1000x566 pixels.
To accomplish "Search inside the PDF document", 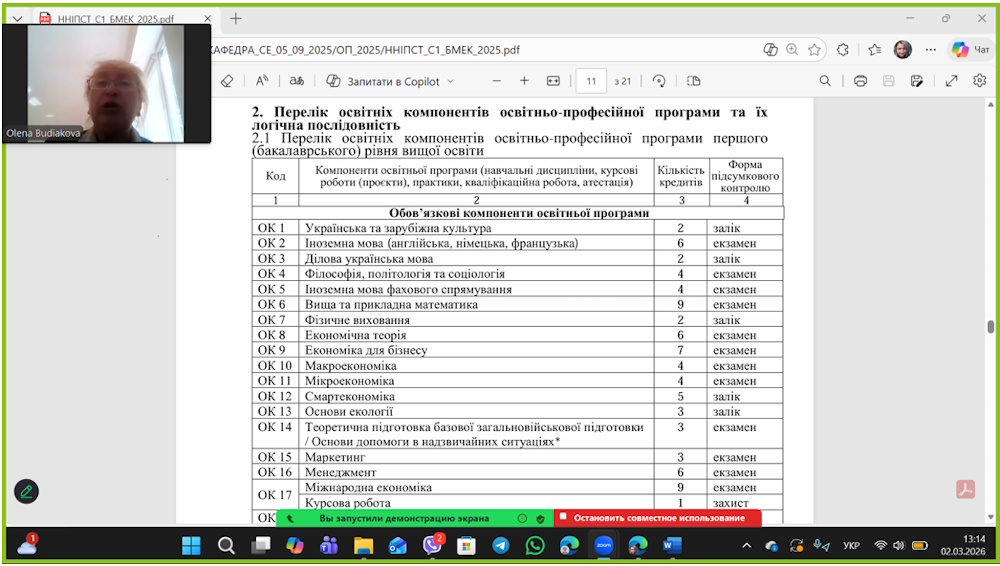I will click(825, 81).
